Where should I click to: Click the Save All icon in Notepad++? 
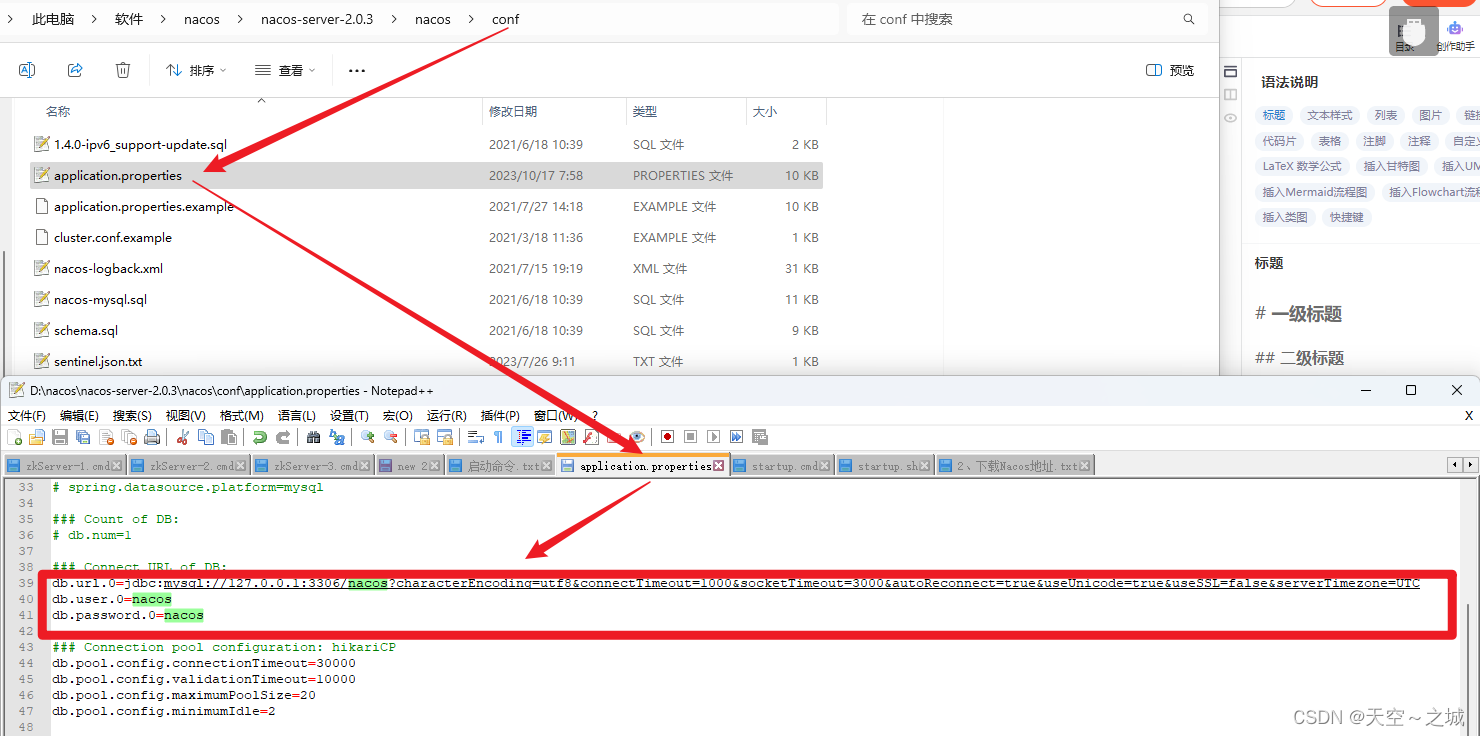point(83,437)
